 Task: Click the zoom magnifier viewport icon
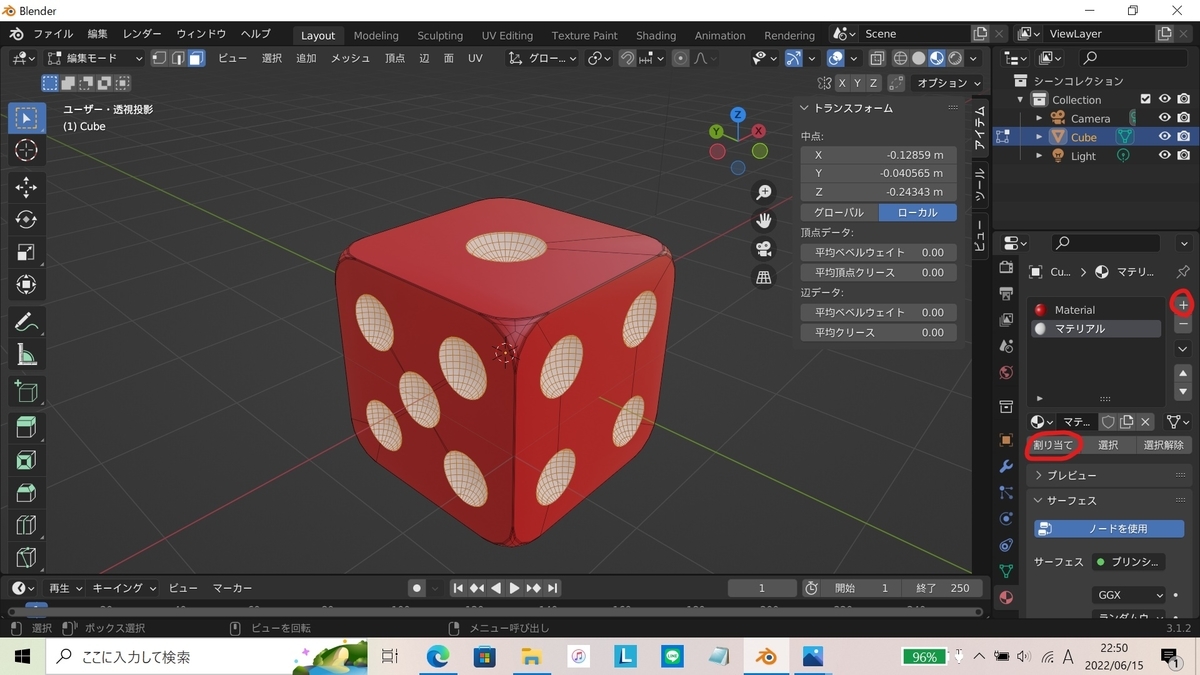(x=764, y=192)
